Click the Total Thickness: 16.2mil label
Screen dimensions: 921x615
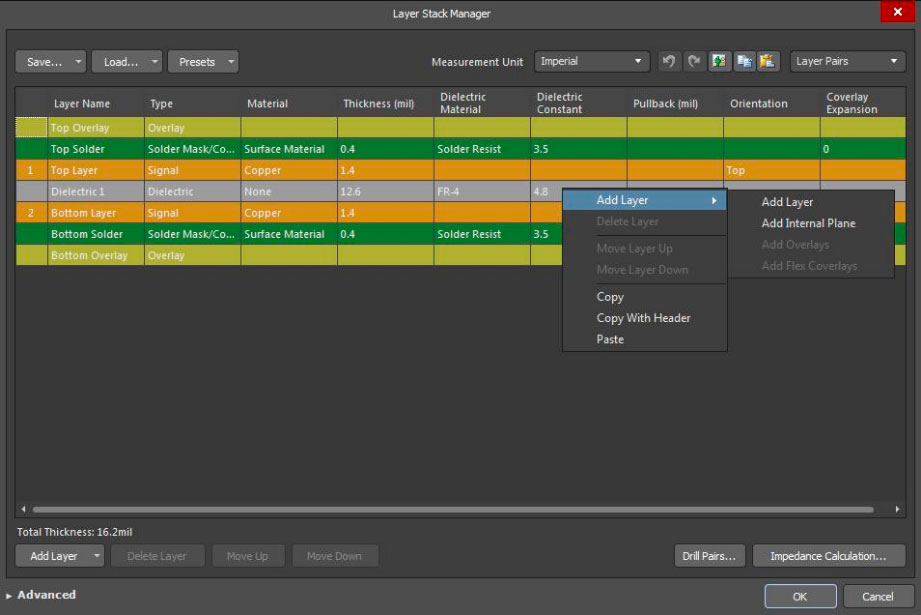75,532
